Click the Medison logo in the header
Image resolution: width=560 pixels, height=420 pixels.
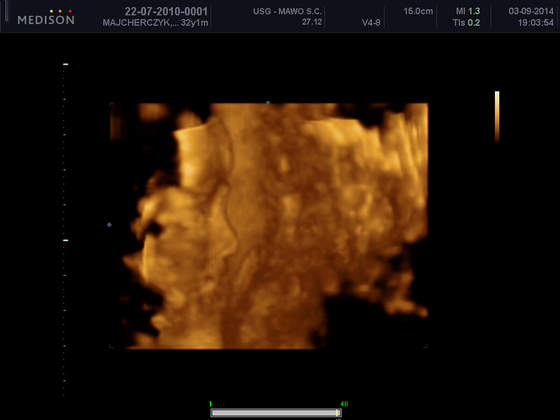pyautogui.click(x=46, y=18)
